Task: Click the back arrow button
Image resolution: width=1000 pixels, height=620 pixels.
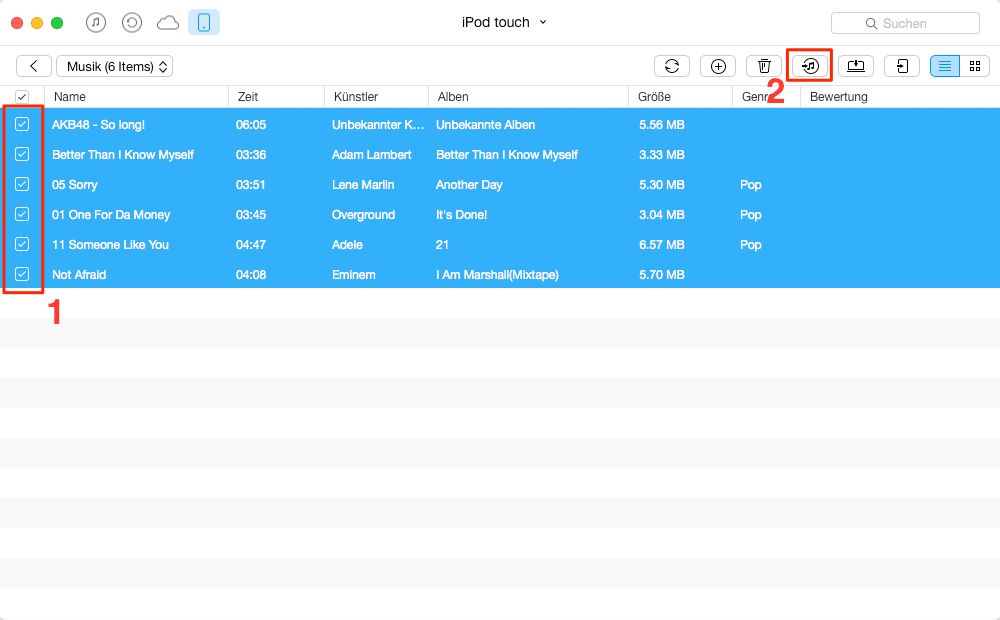Action: pyautogui.click(x=34, y=66)
